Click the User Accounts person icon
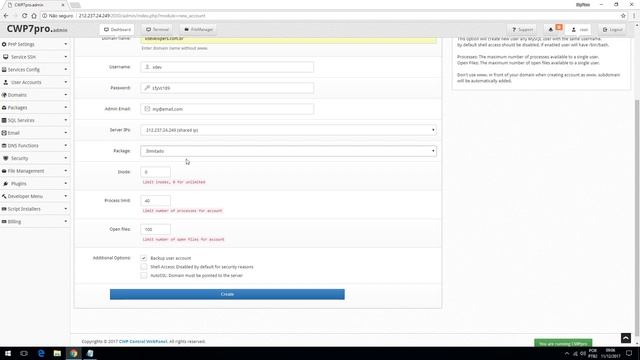Viewport: 640px width, 360px height. pos(6,82)
